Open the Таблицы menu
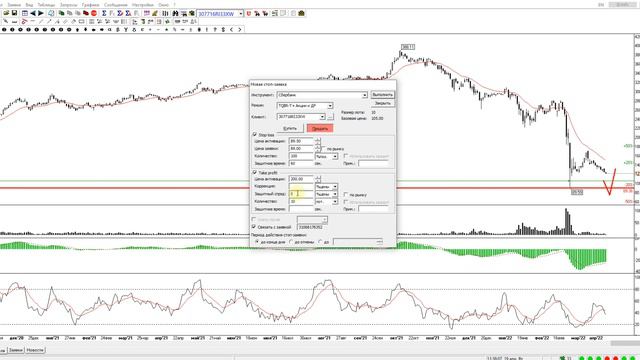 point(46,5)
